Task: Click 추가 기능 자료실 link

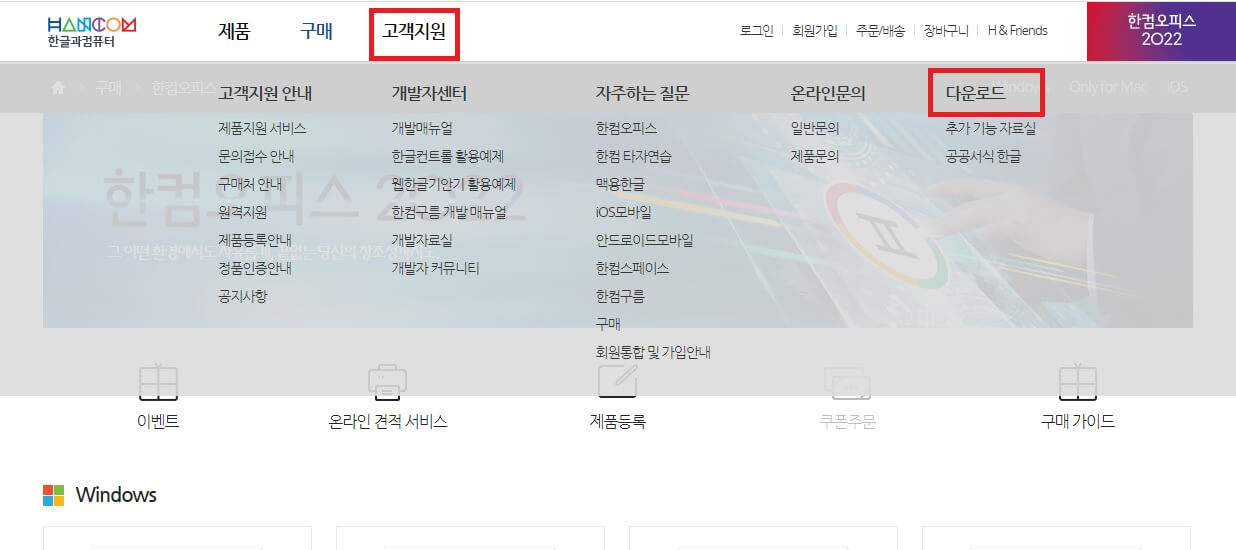Action: [x=990, y=129]
